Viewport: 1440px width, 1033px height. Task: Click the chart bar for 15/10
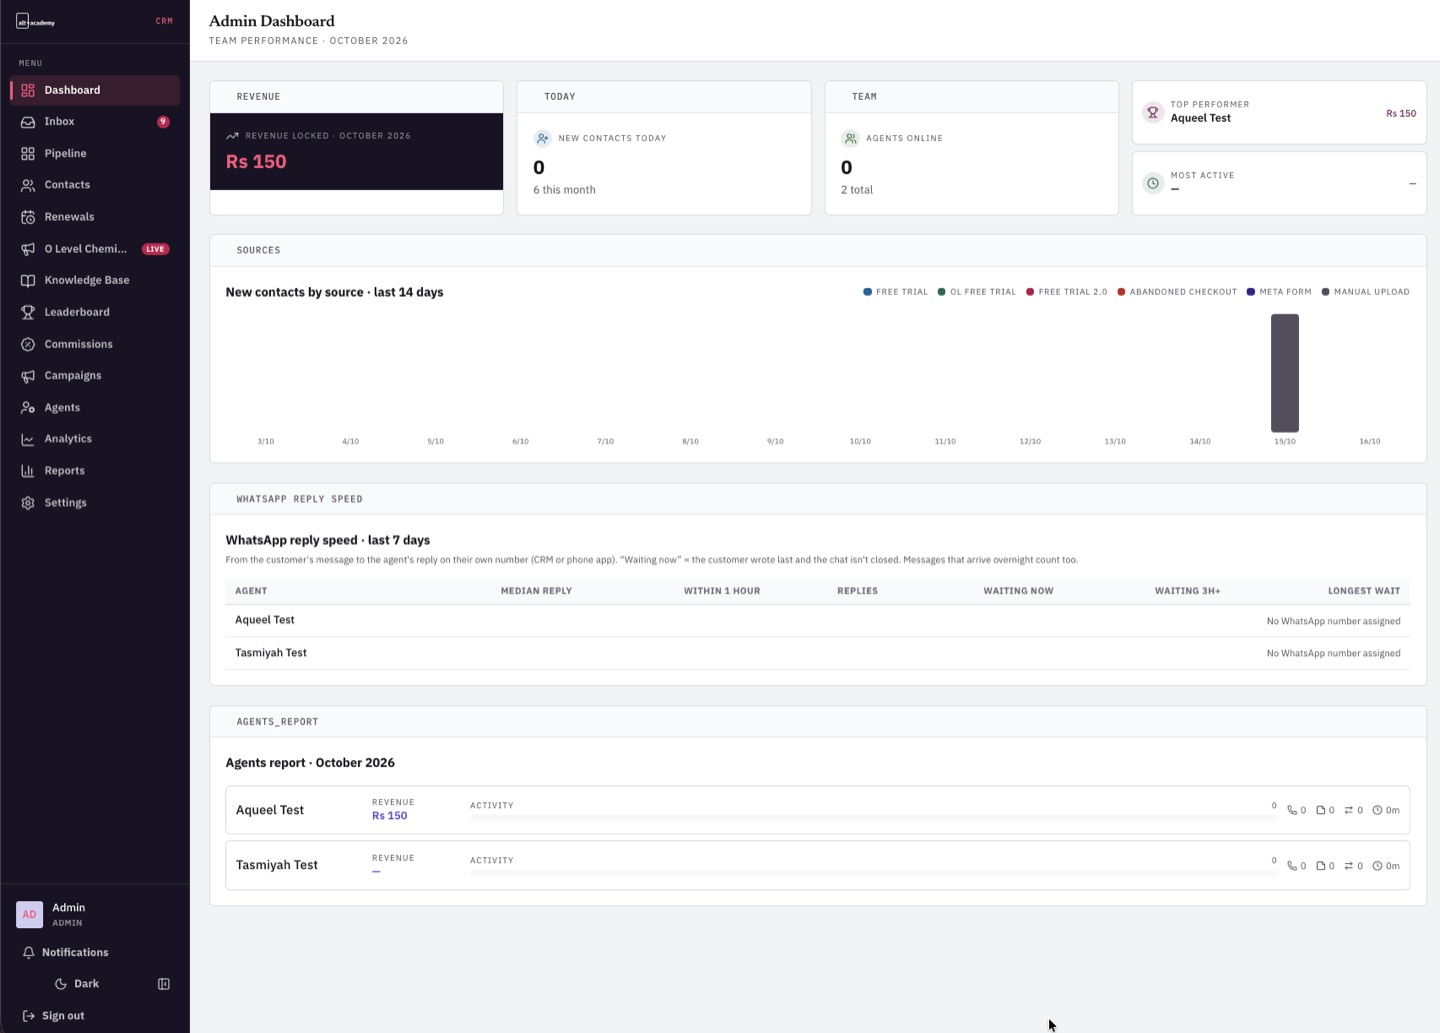tap(1285, 373)
